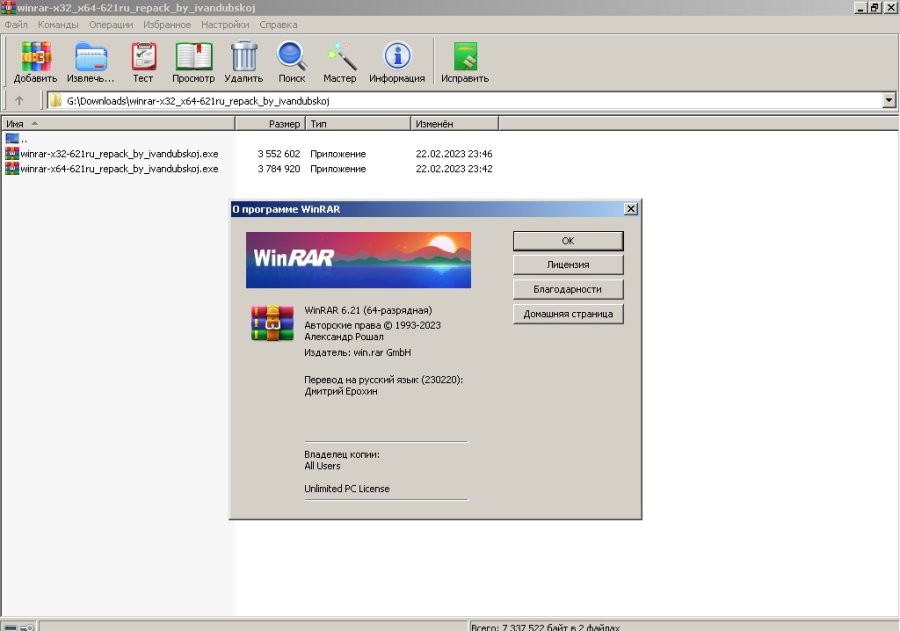Click 'Unlimited PC License' text
This screenshot has width=900, height=631.
click(347, 489)
